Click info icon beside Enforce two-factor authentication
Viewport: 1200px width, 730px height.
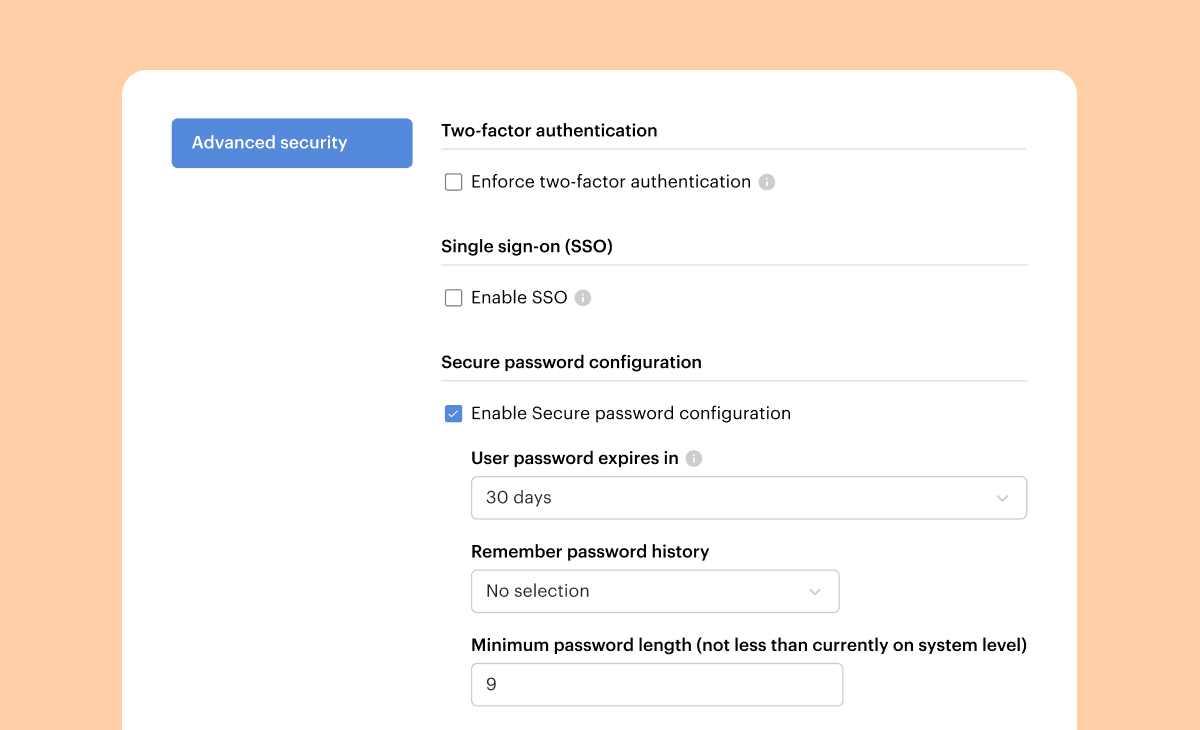click(x=767, y=182)
